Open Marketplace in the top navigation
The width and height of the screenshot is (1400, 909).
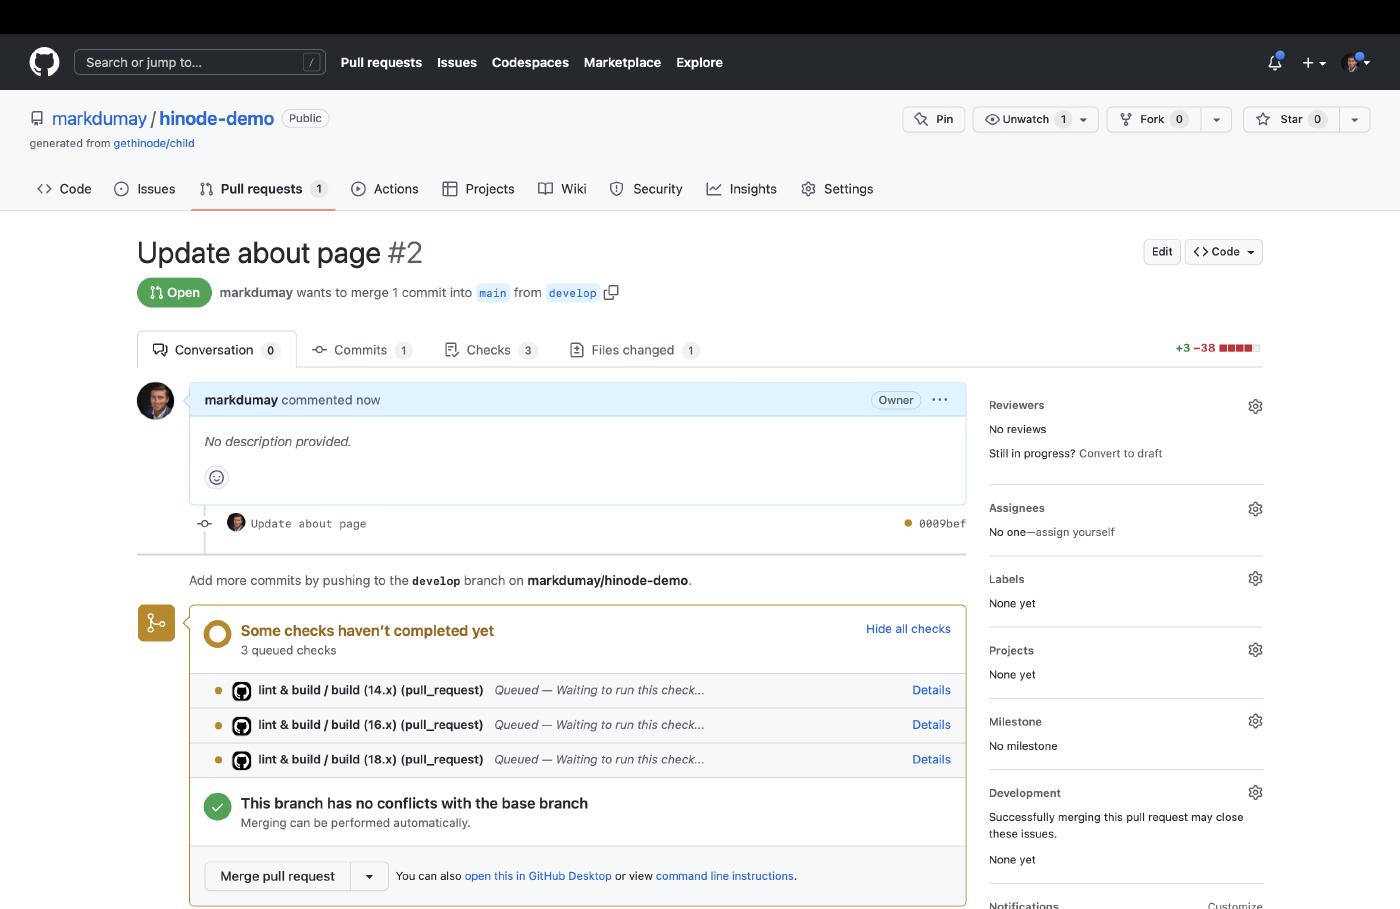click(622, 62)
